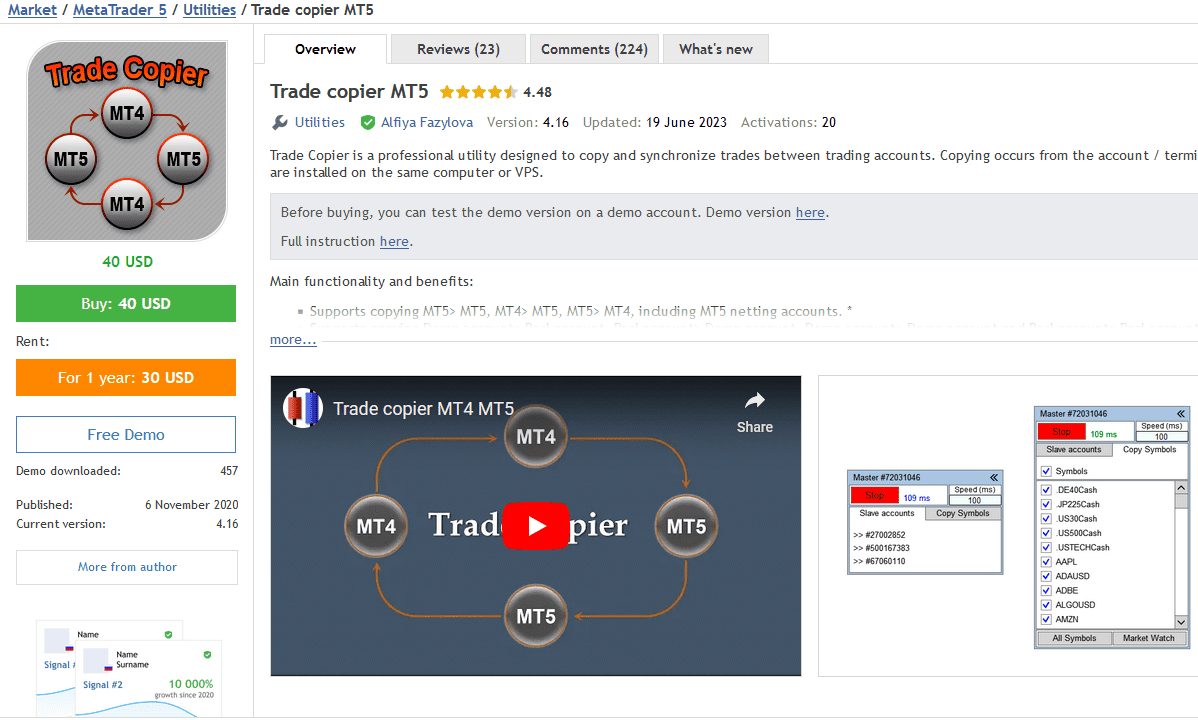
Task: Open the Alfiya Fazylova author link
Action: point(426,122)
